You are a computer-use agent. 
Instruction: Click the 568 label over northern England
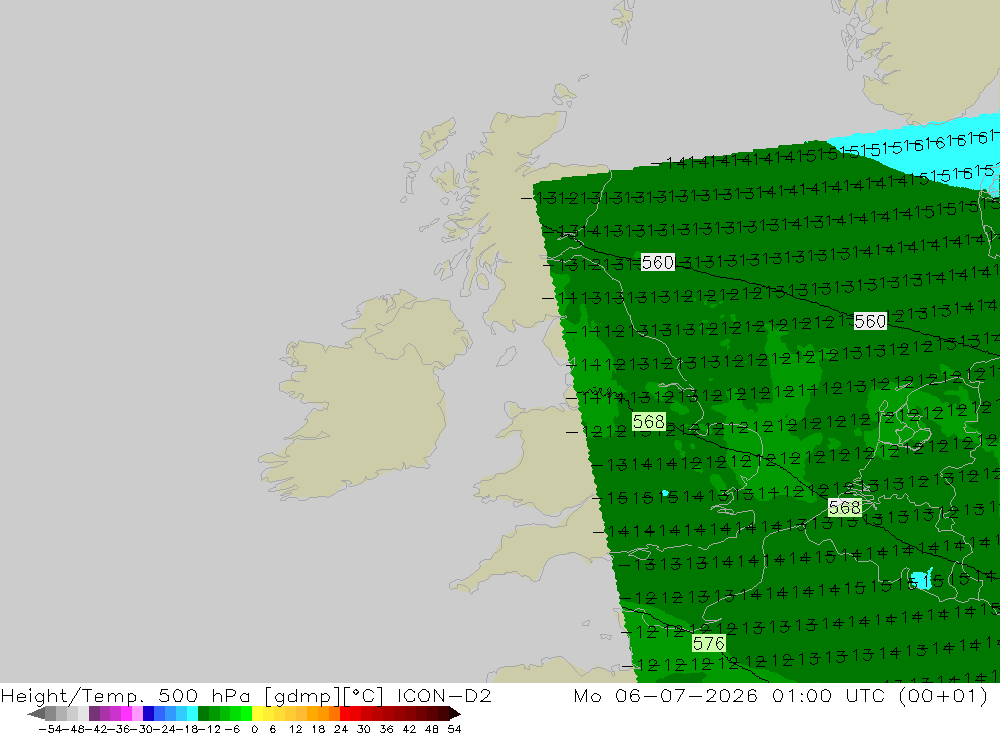(649, 422)
